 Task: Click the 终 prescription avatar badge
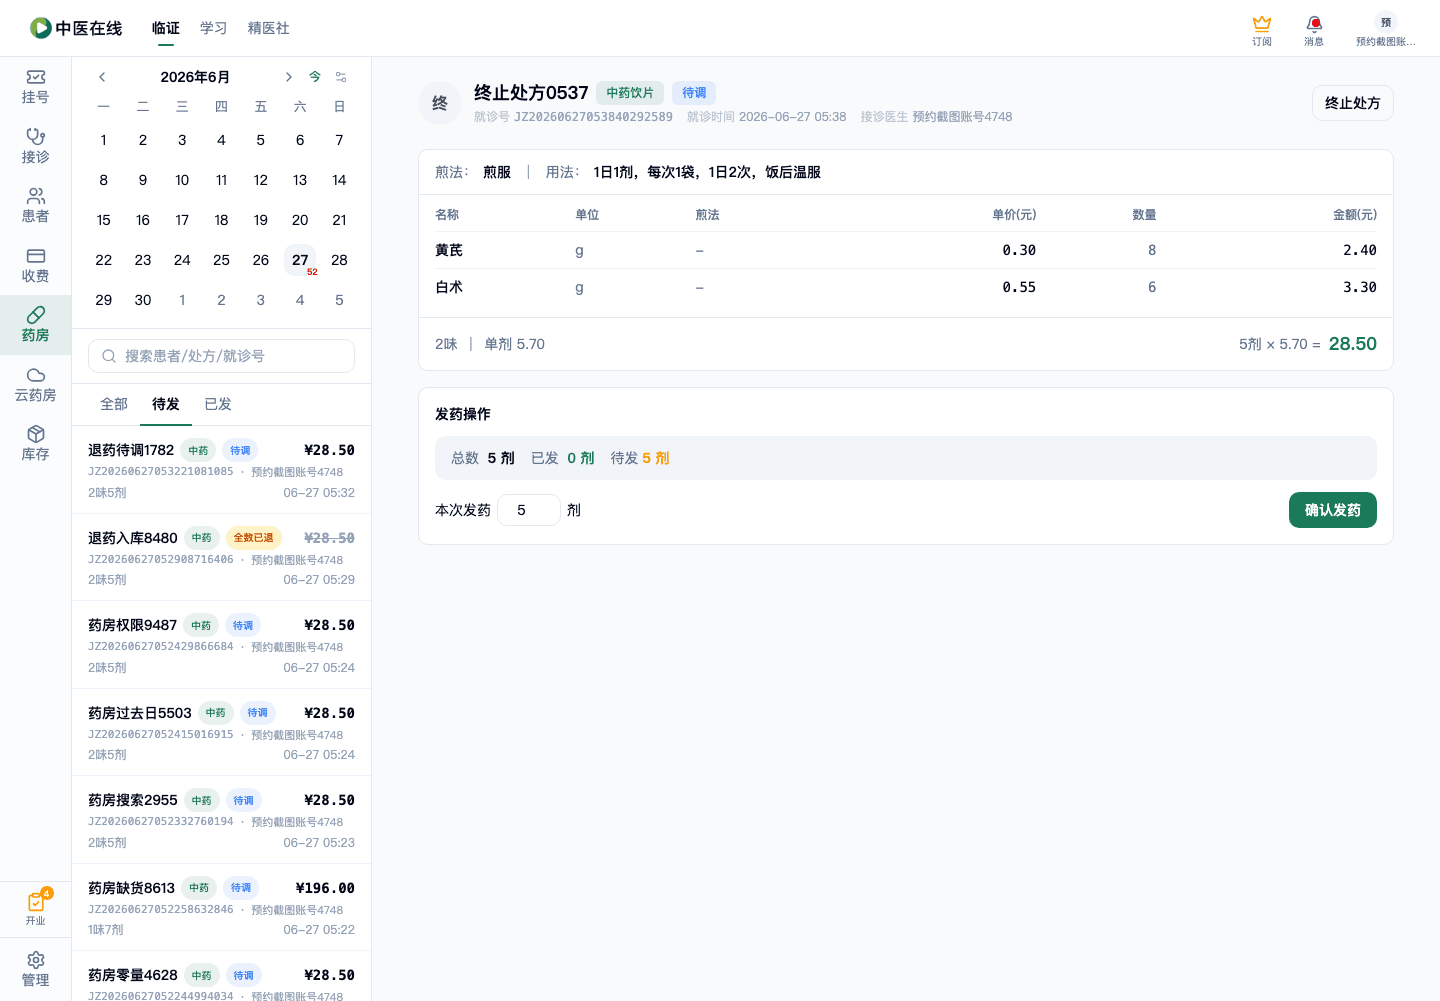point(440,103)
